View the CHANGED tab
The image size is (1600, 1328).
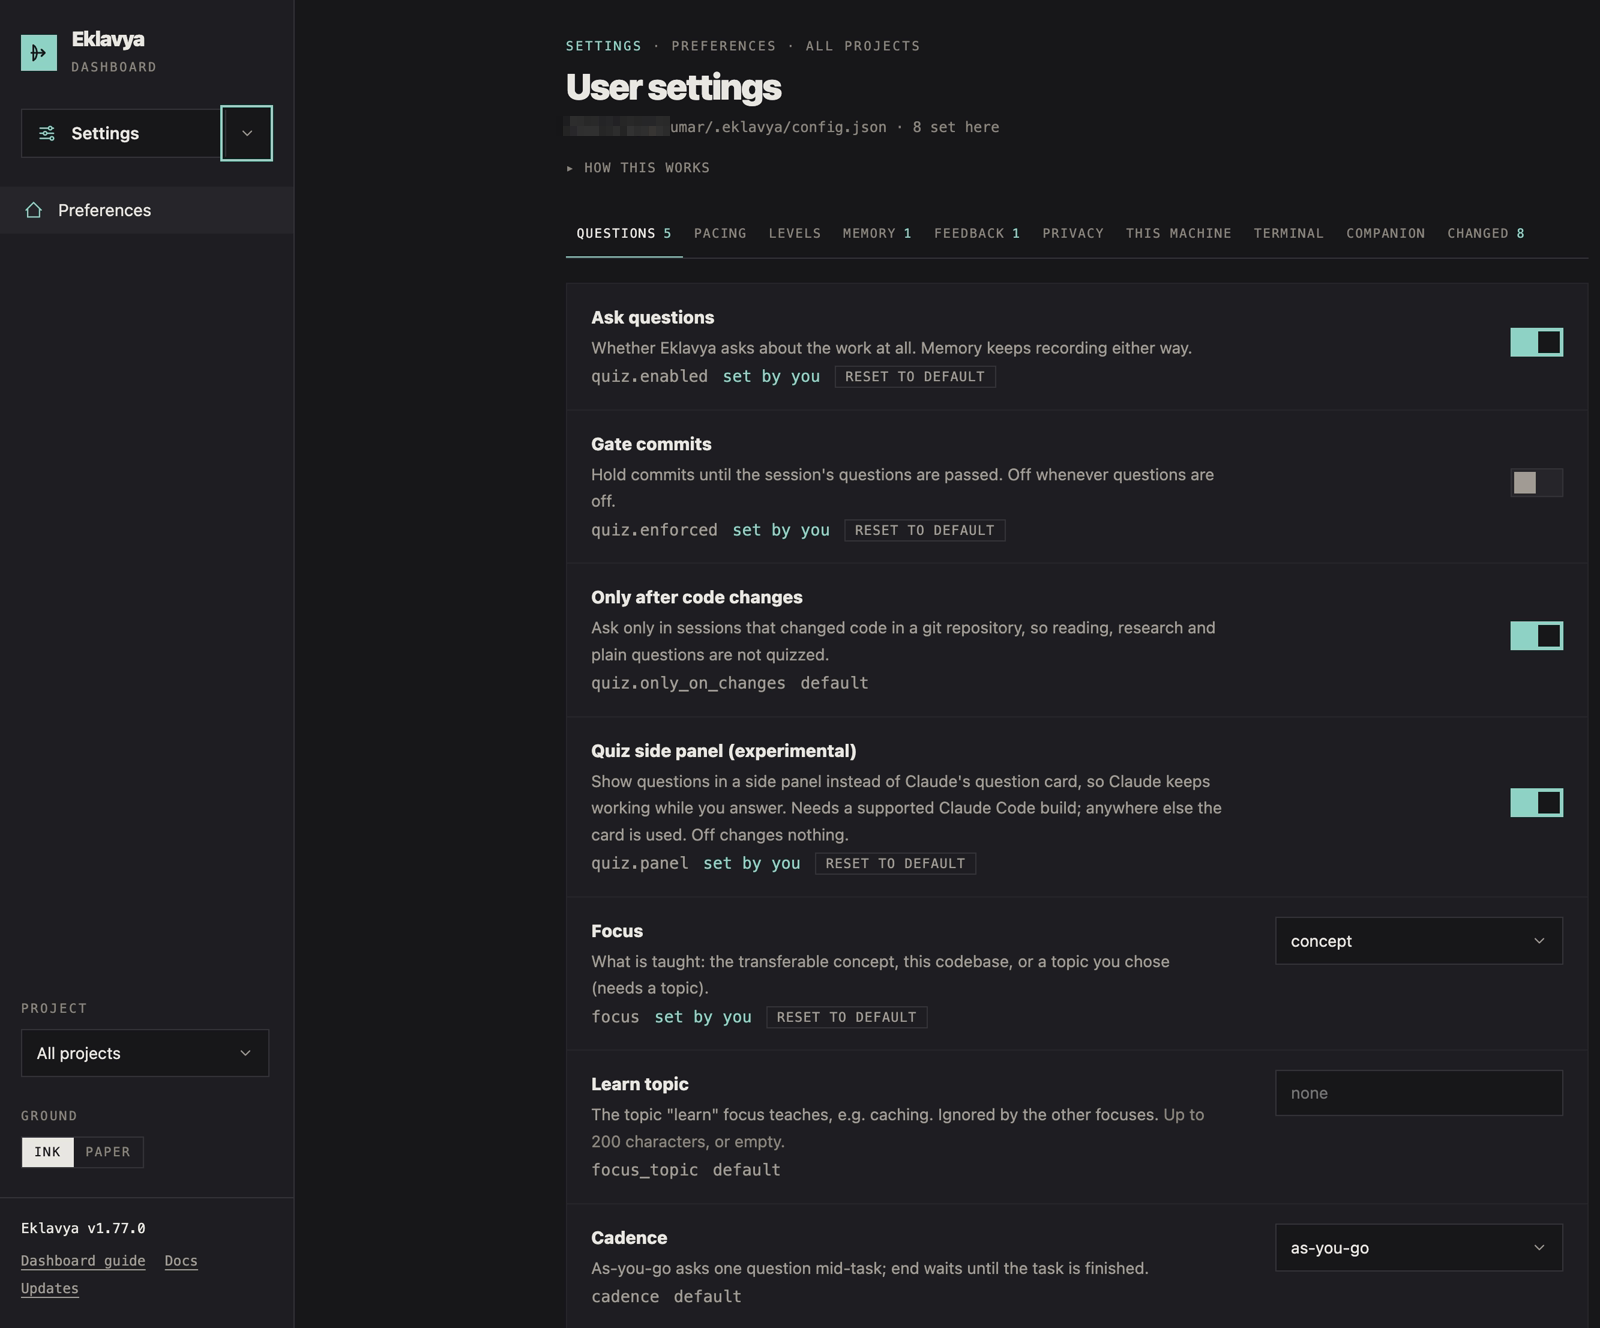[x=1486, y=233]
